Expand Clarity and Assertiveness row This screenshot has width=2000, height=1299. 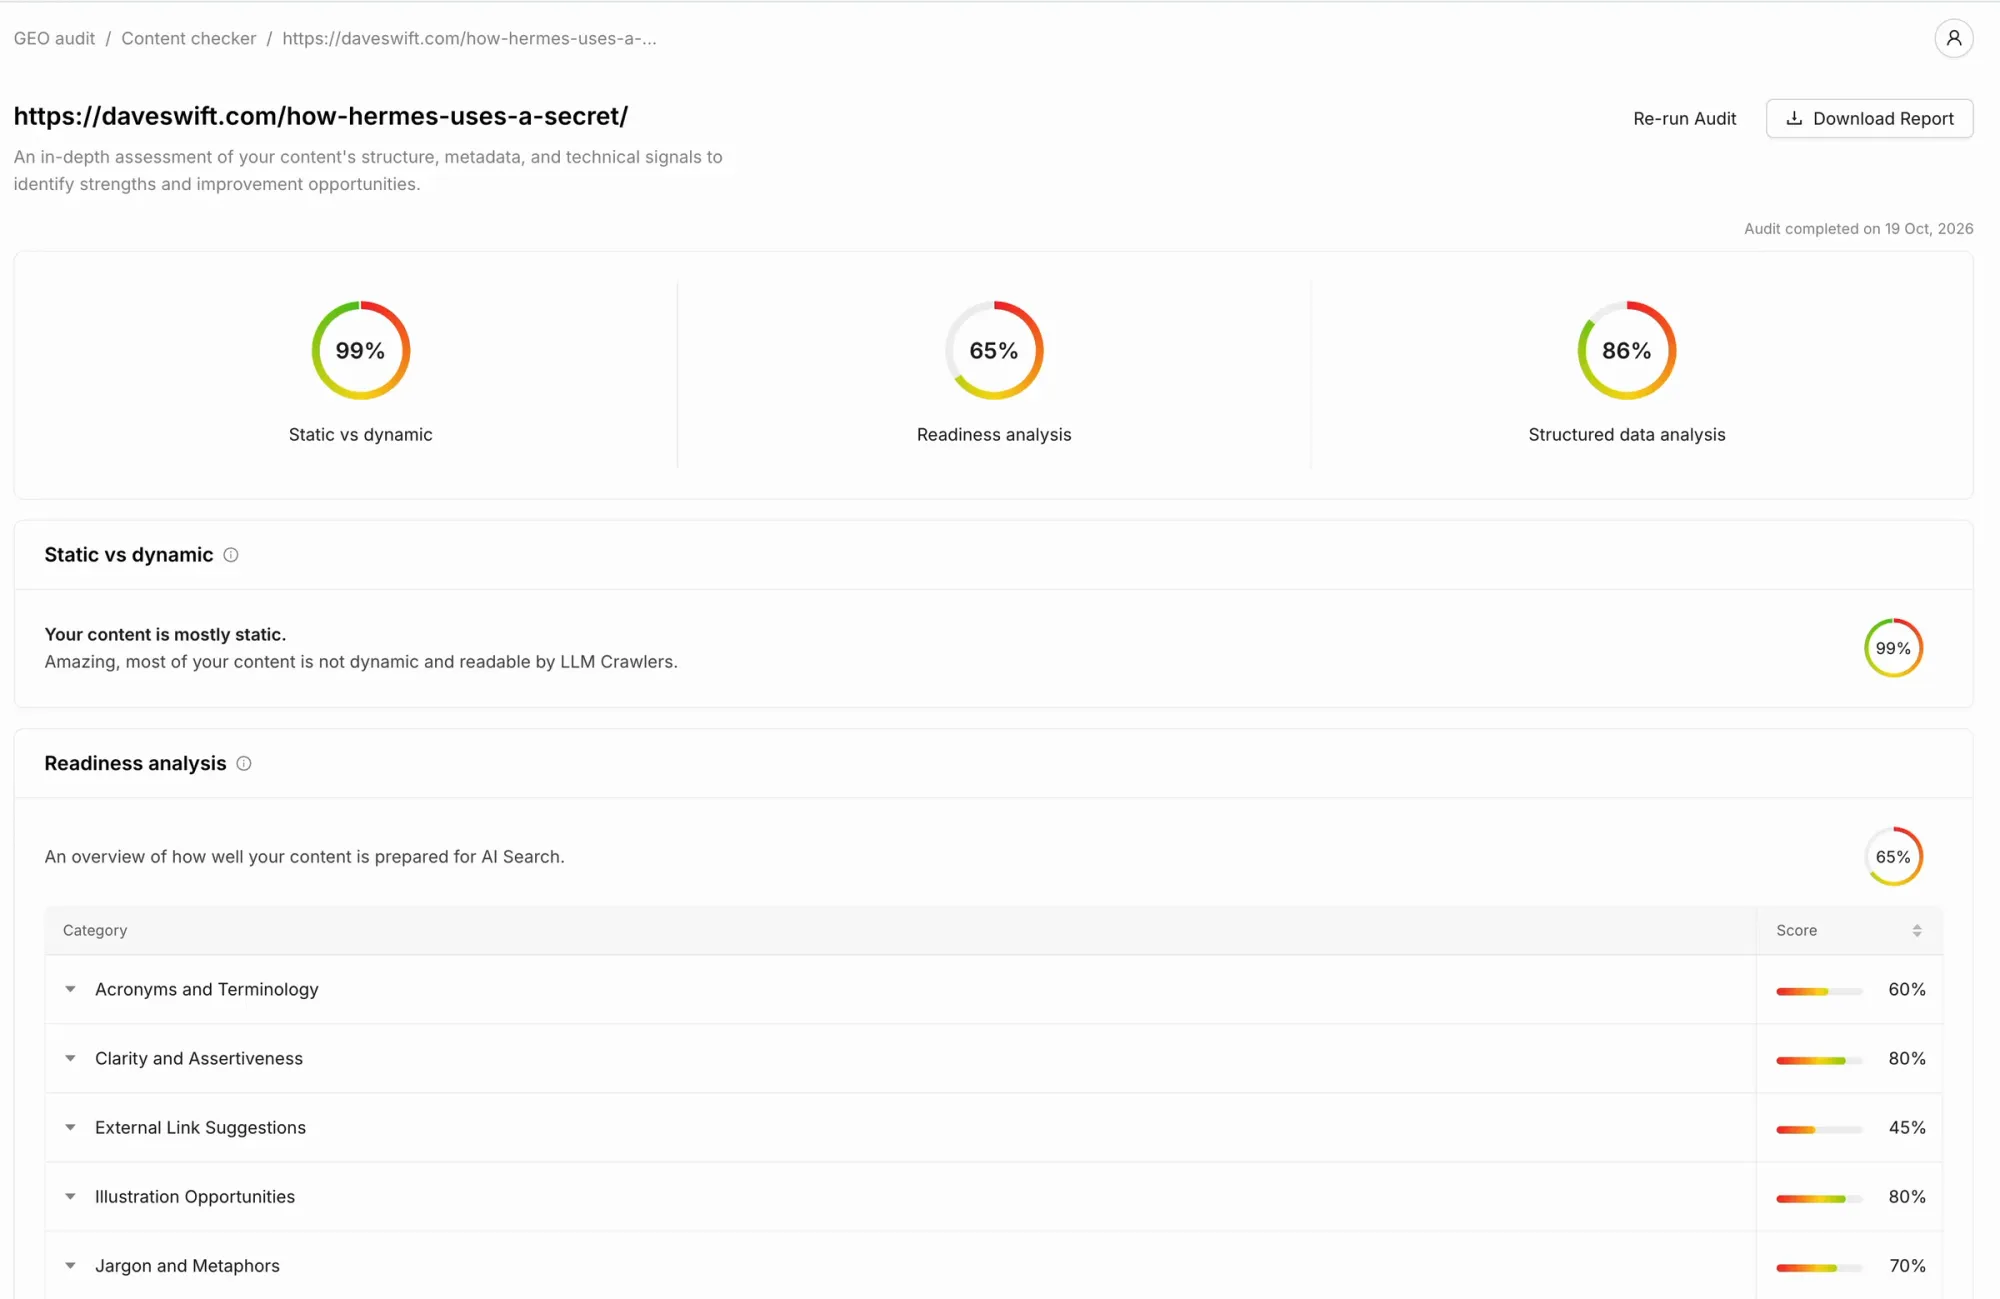pos(70,1058)
